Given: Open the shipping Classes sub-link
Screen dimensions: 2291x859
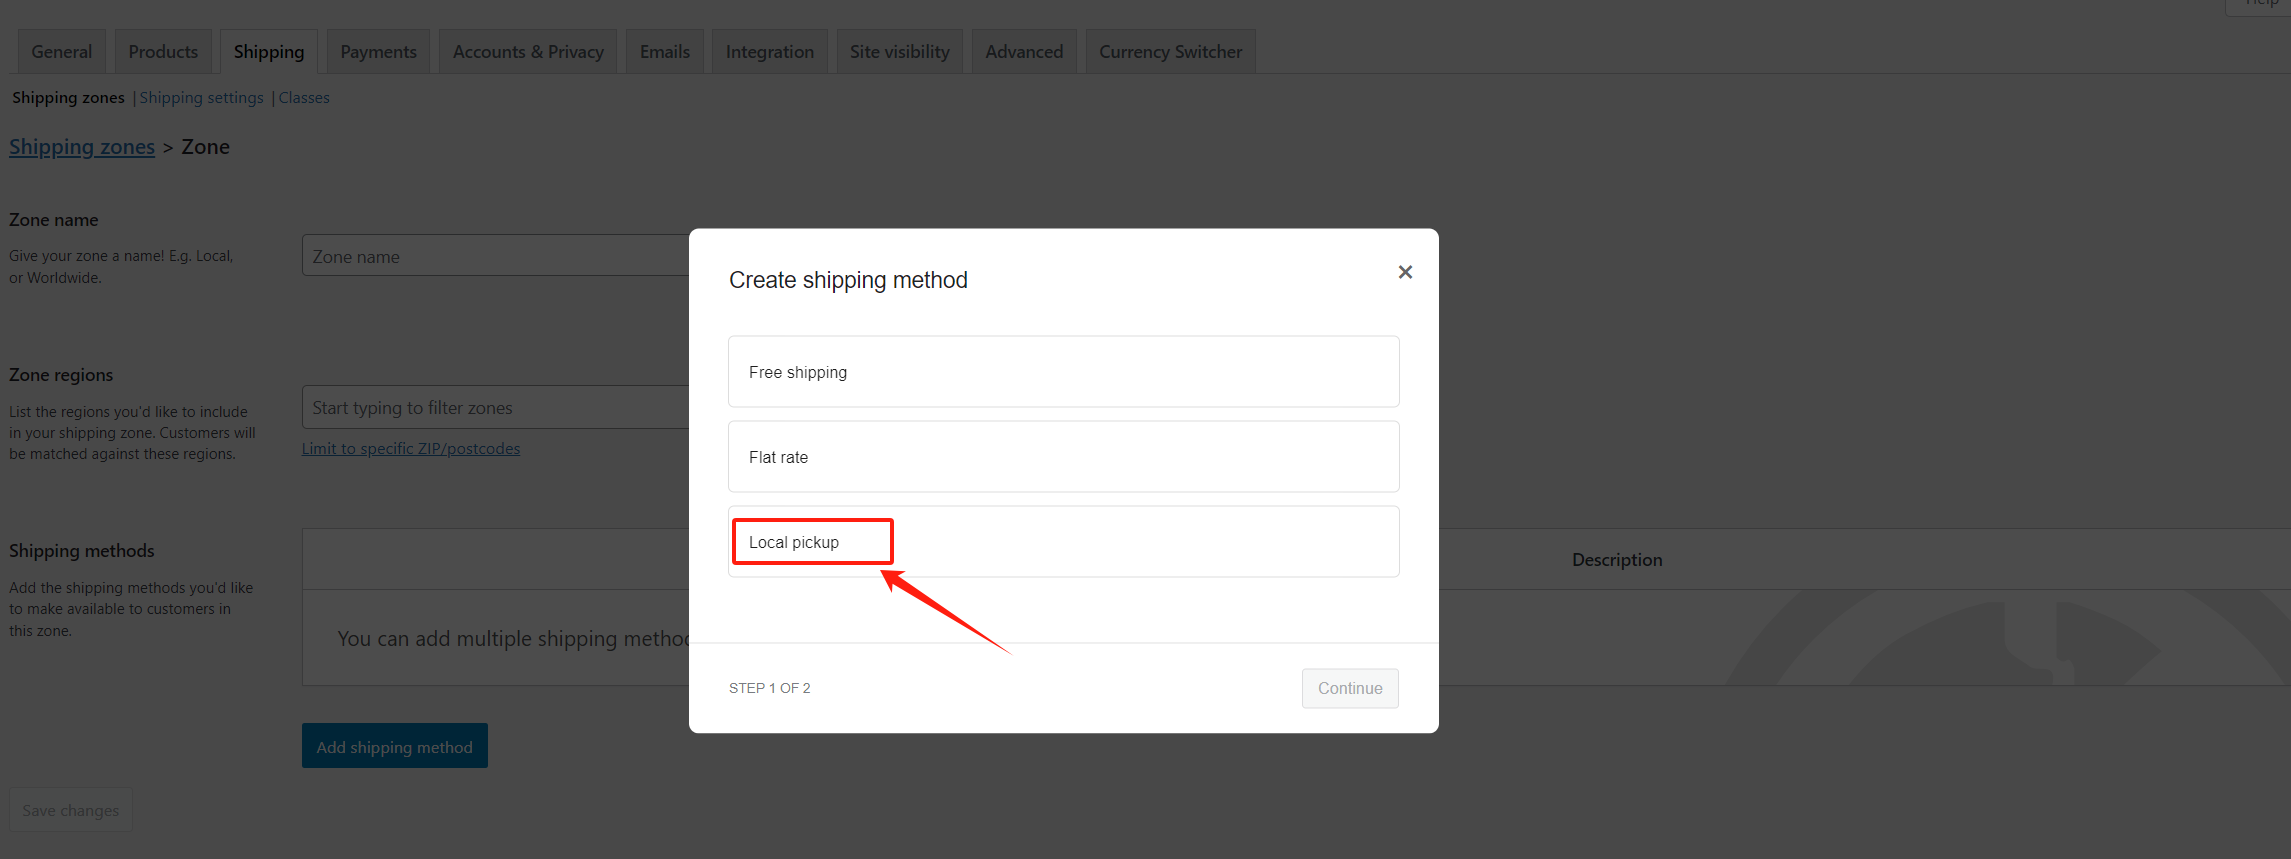Looking at the screenshot, I should [x=304, y=98].
